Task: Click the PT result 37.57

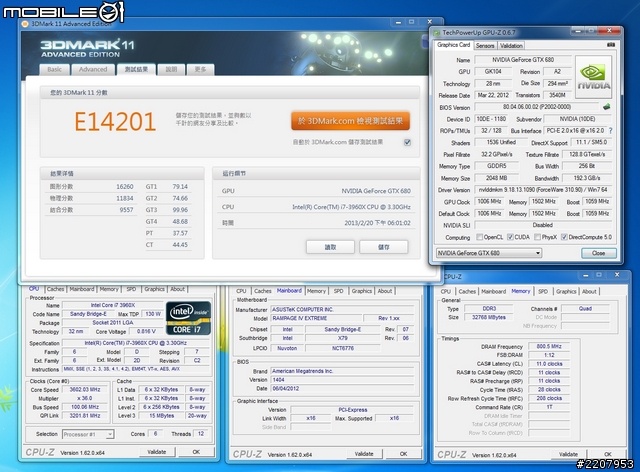Action: point(180,233)
